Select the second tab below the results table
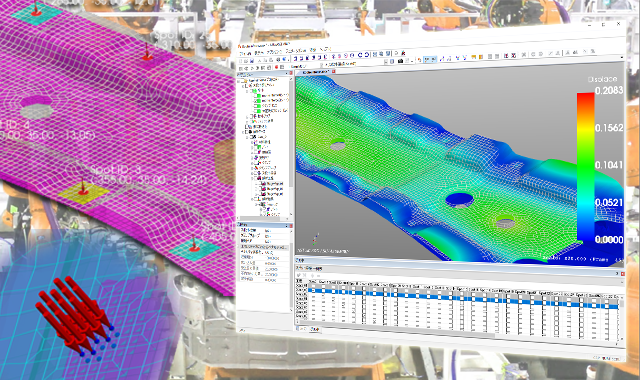This screenshot has height=380, width=640. [315, 329]
